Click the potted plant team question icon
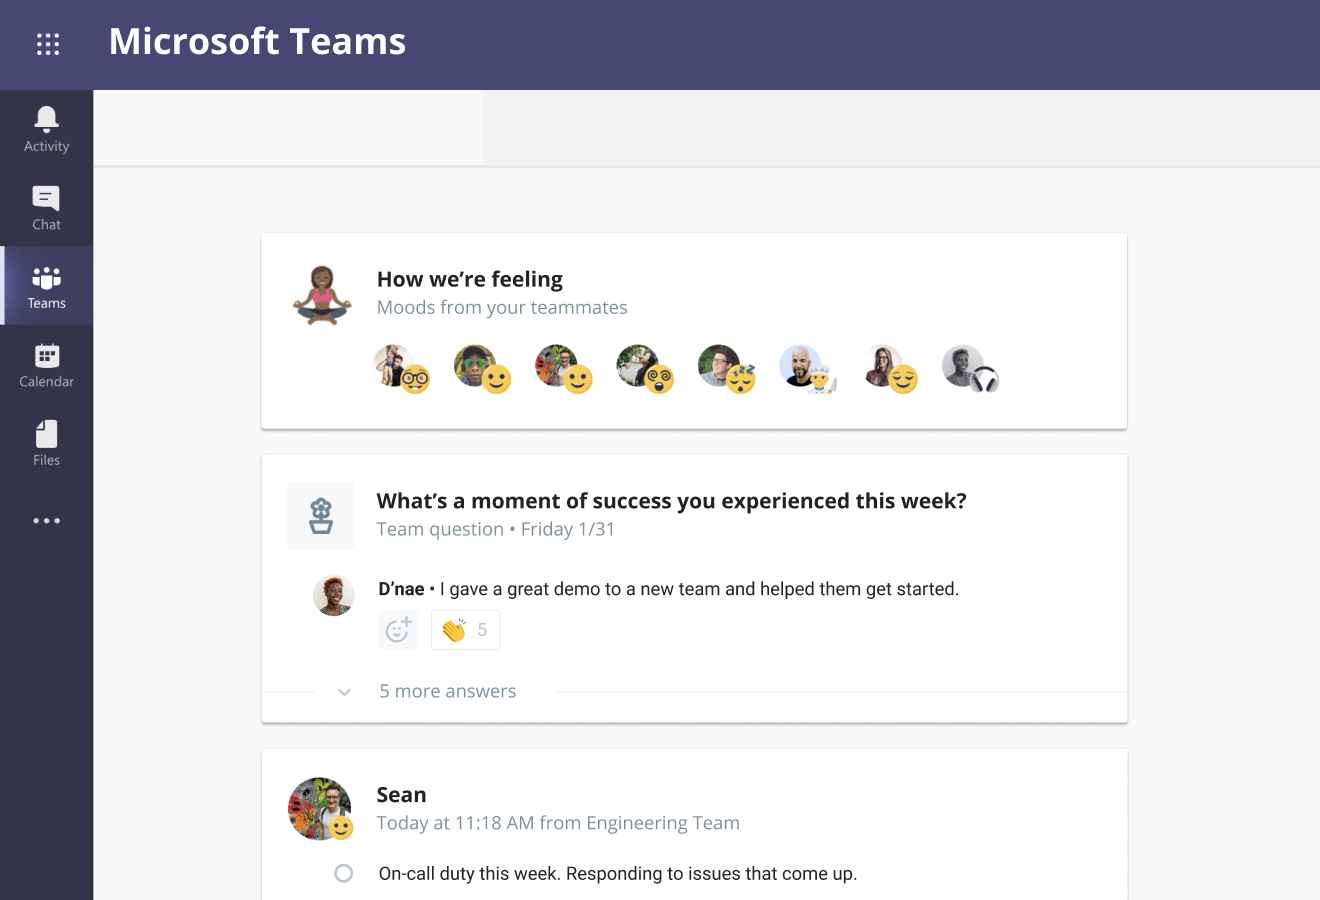Image resolution: width=1320 pixels, height=900 pixels. tap(321, 516)
